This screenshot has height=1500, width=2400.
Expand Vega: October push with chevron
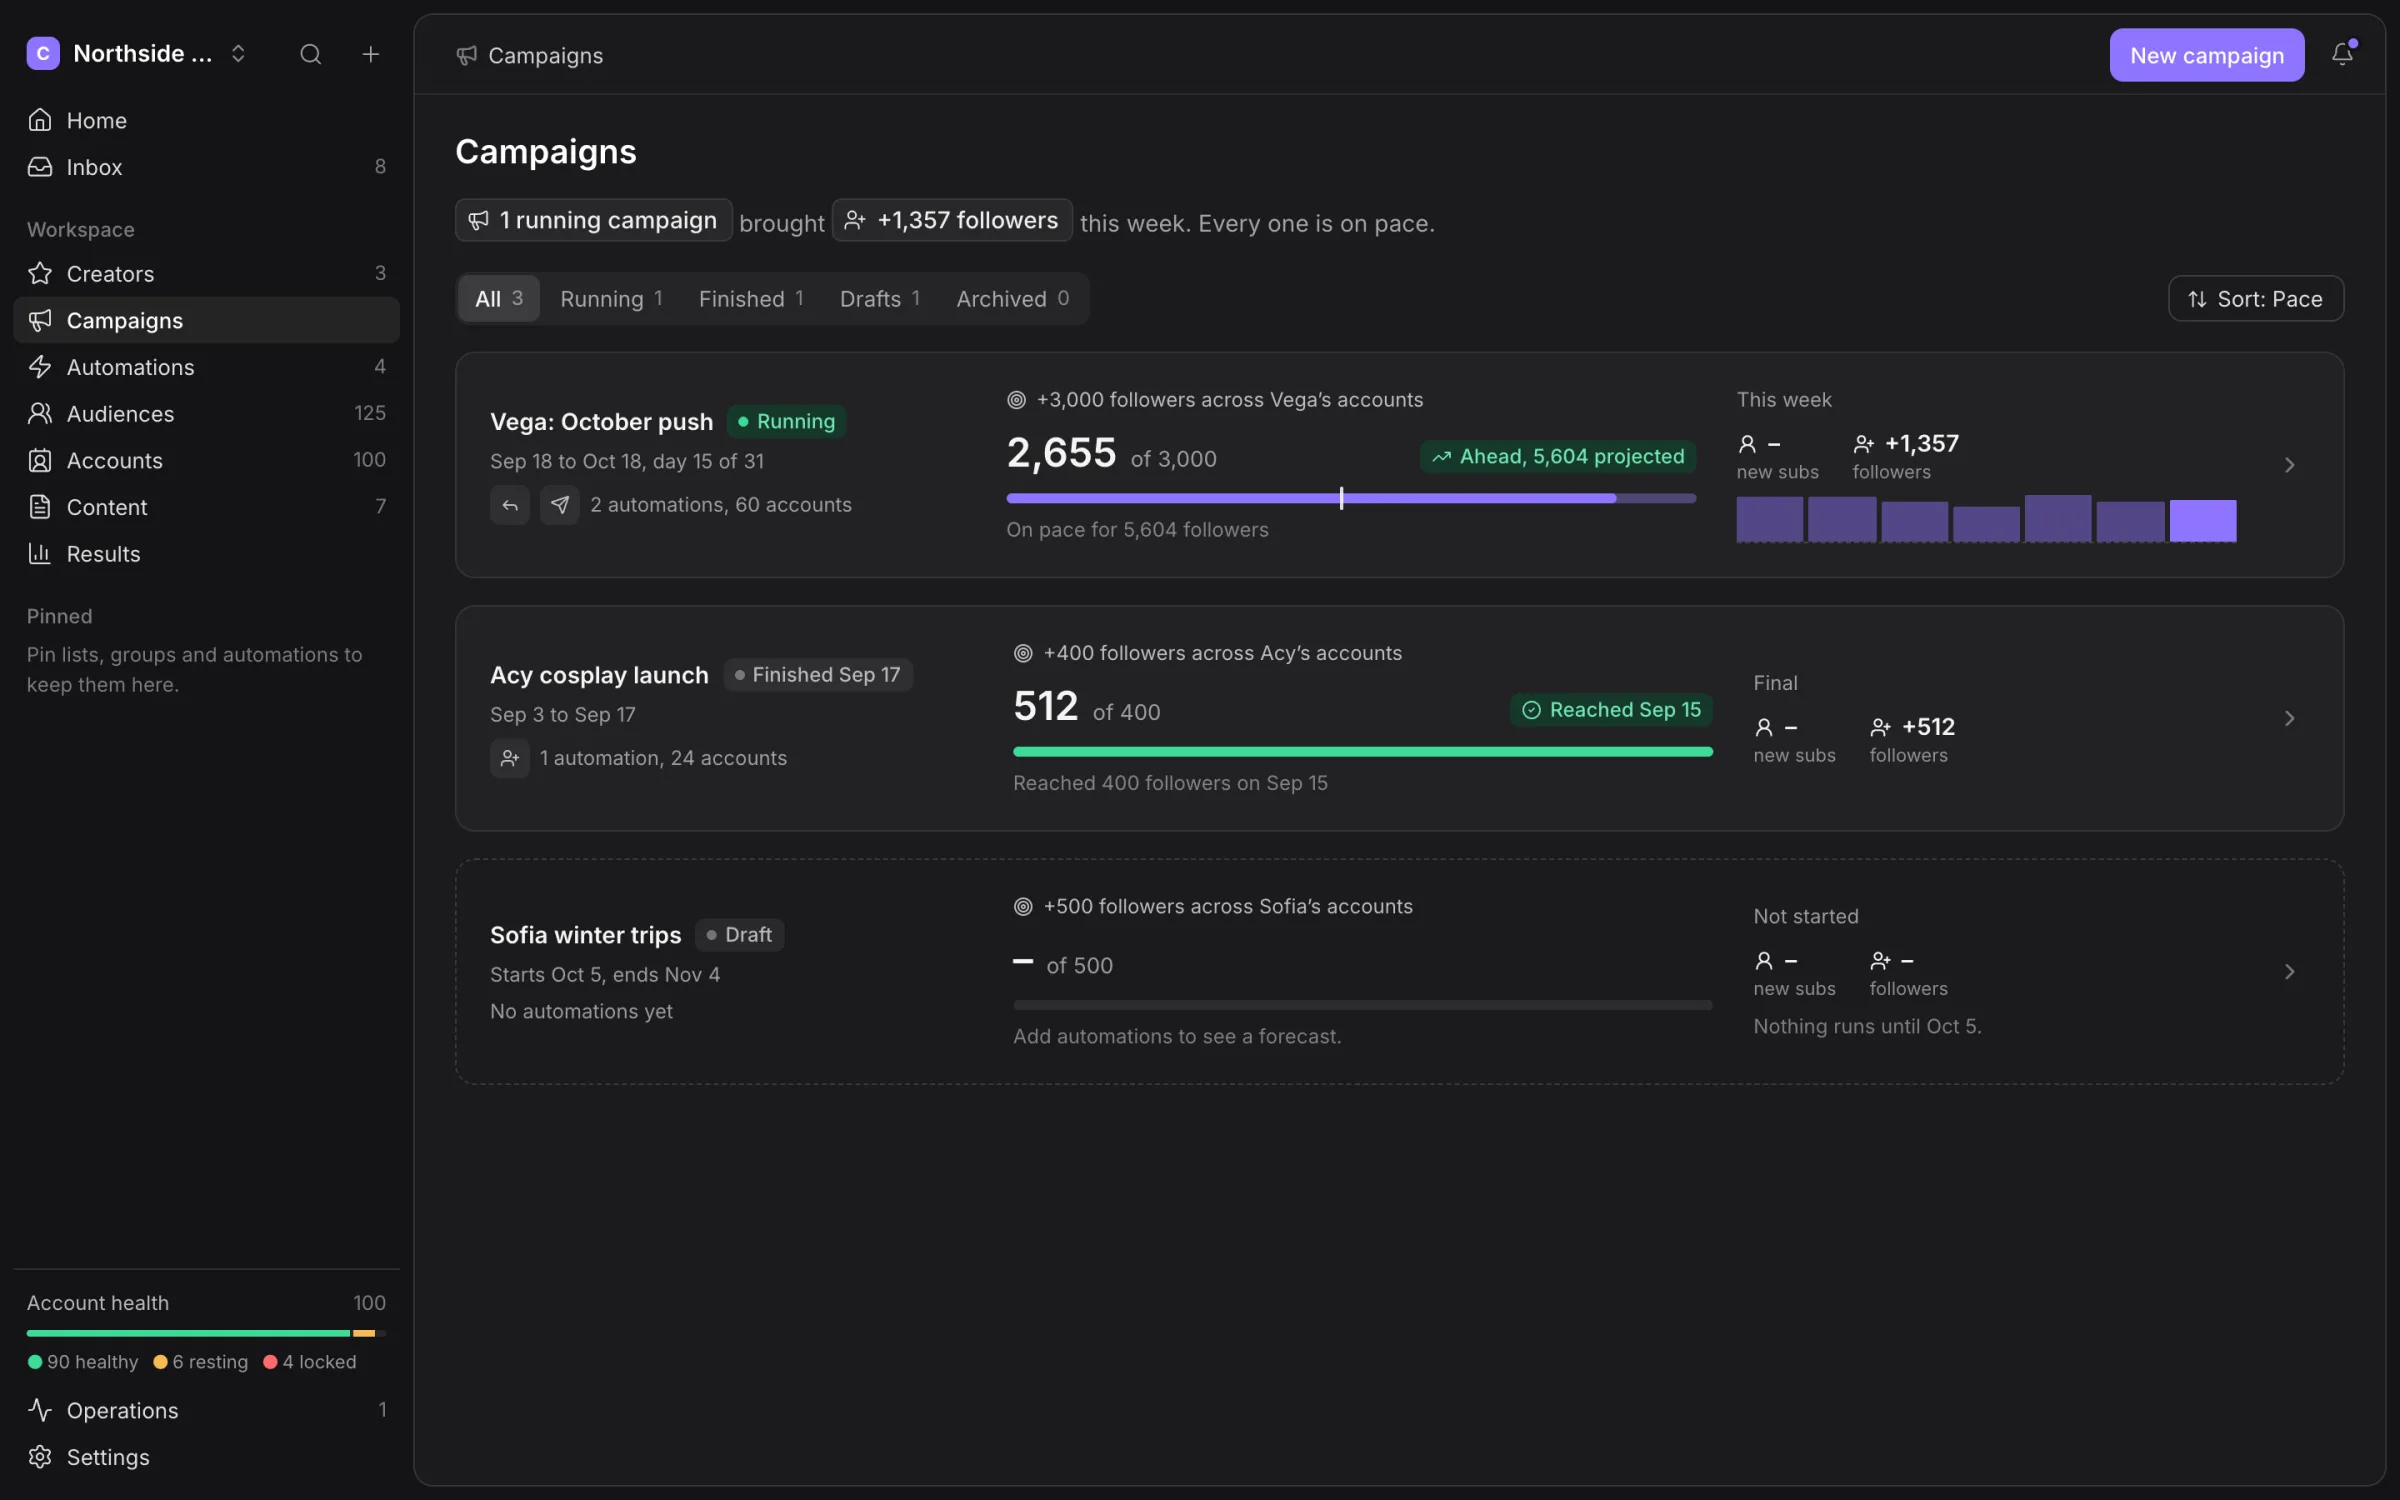(2289, 465)
